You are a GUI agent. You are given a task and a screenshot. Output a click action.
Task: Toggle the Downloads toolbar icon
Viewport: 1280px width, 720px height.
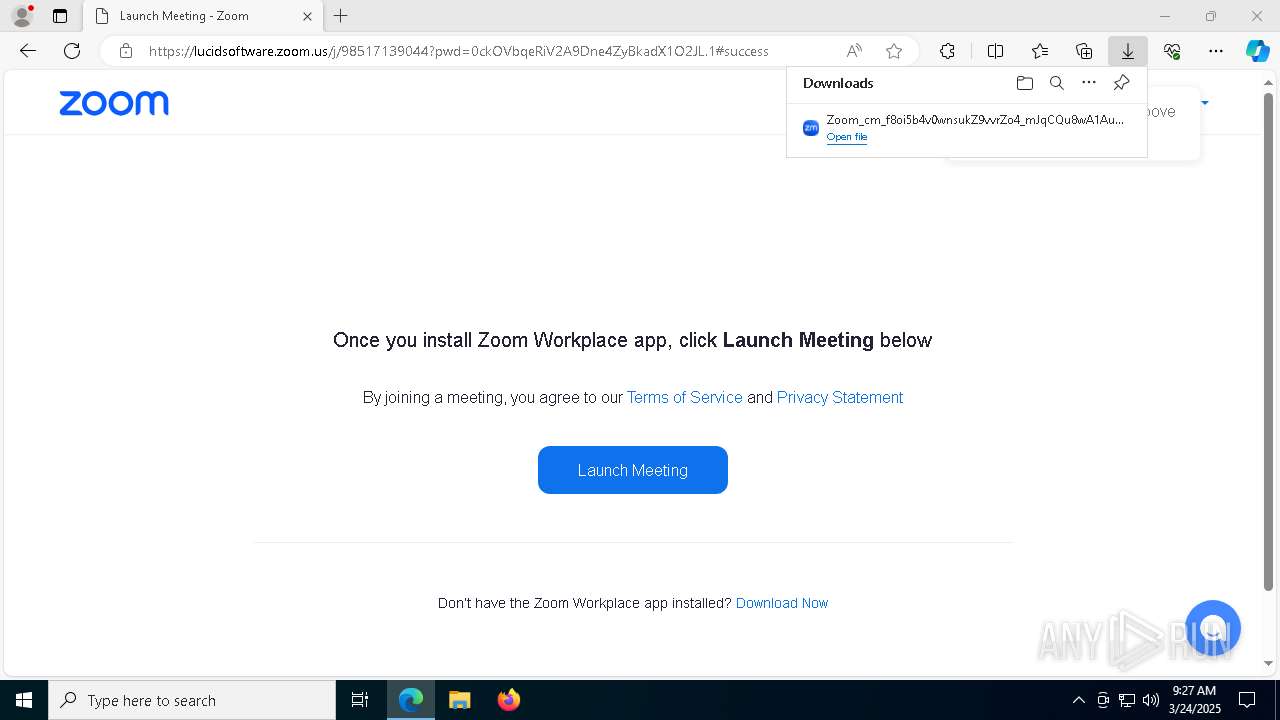point(1127,51)
